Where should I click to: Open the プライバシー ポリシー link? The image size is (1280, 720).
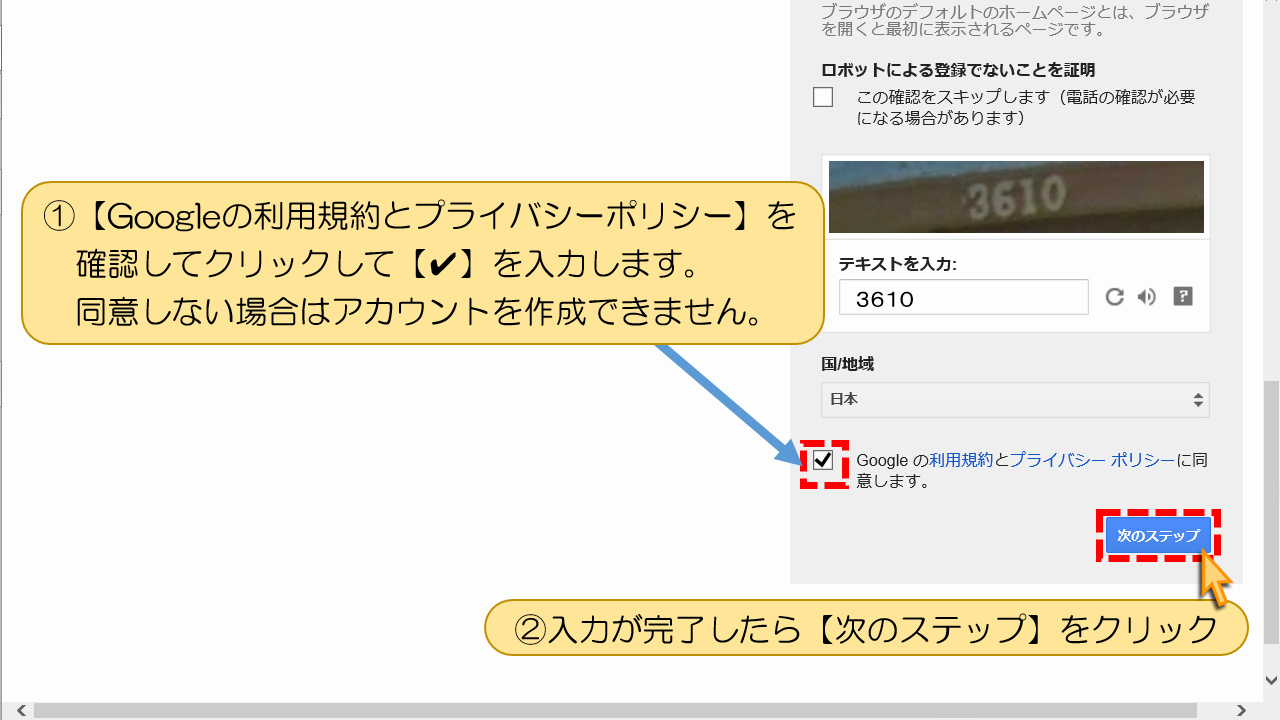1092,460
